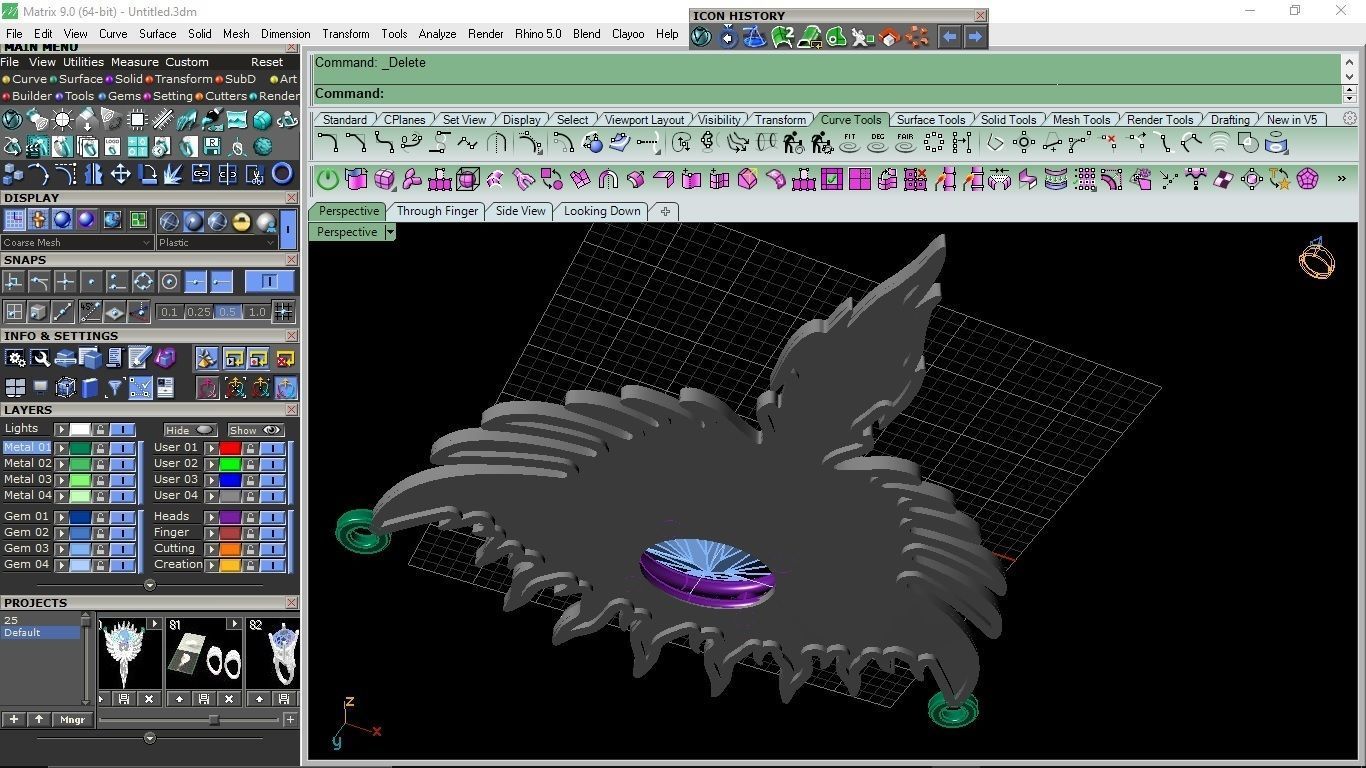
Task: Click the FIT curve tool icon
Action: pos(850,143)
